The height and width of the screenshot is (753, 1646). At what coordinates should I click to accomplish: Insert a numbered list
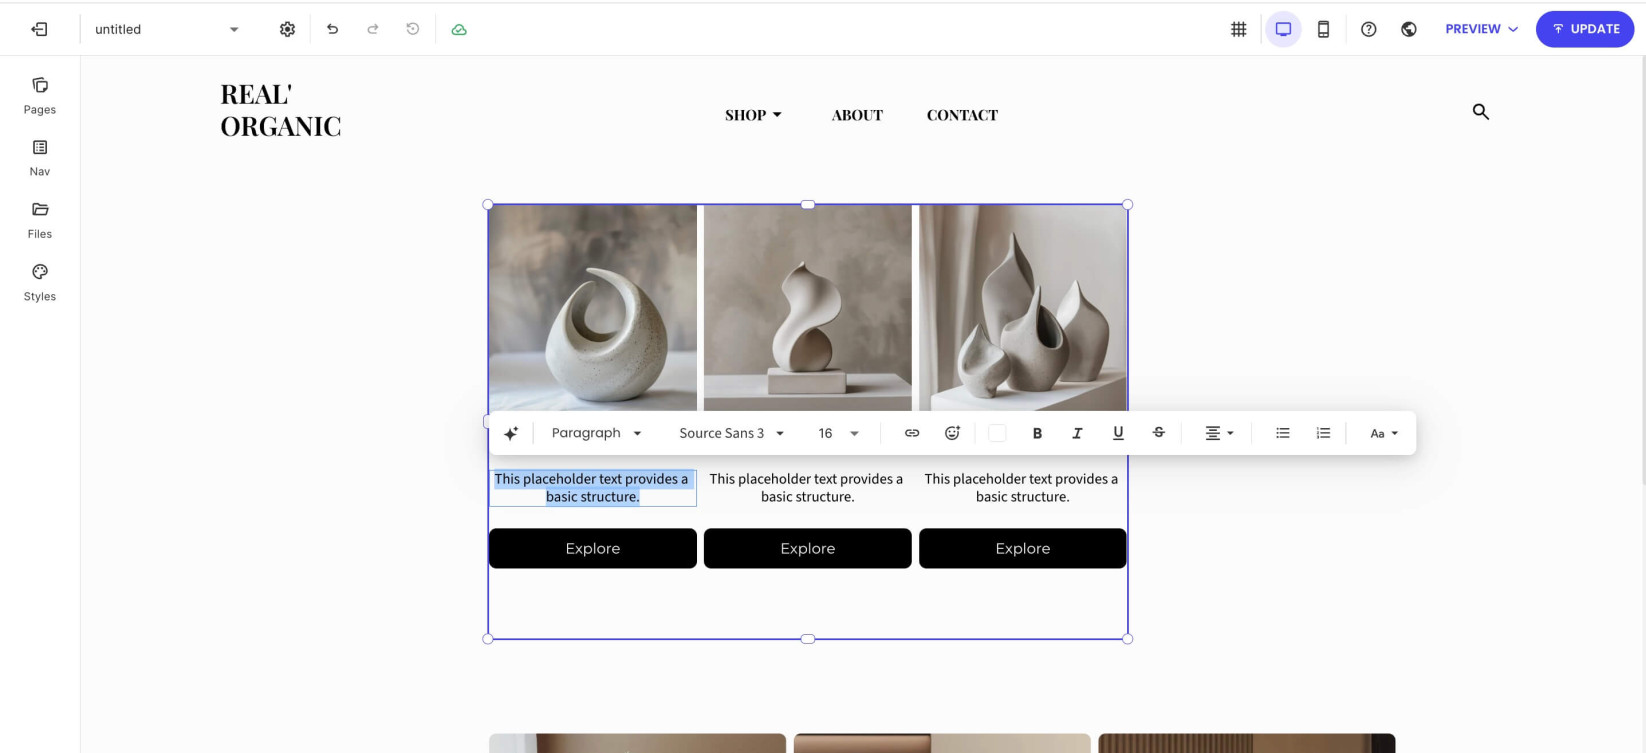point(1323,433)
